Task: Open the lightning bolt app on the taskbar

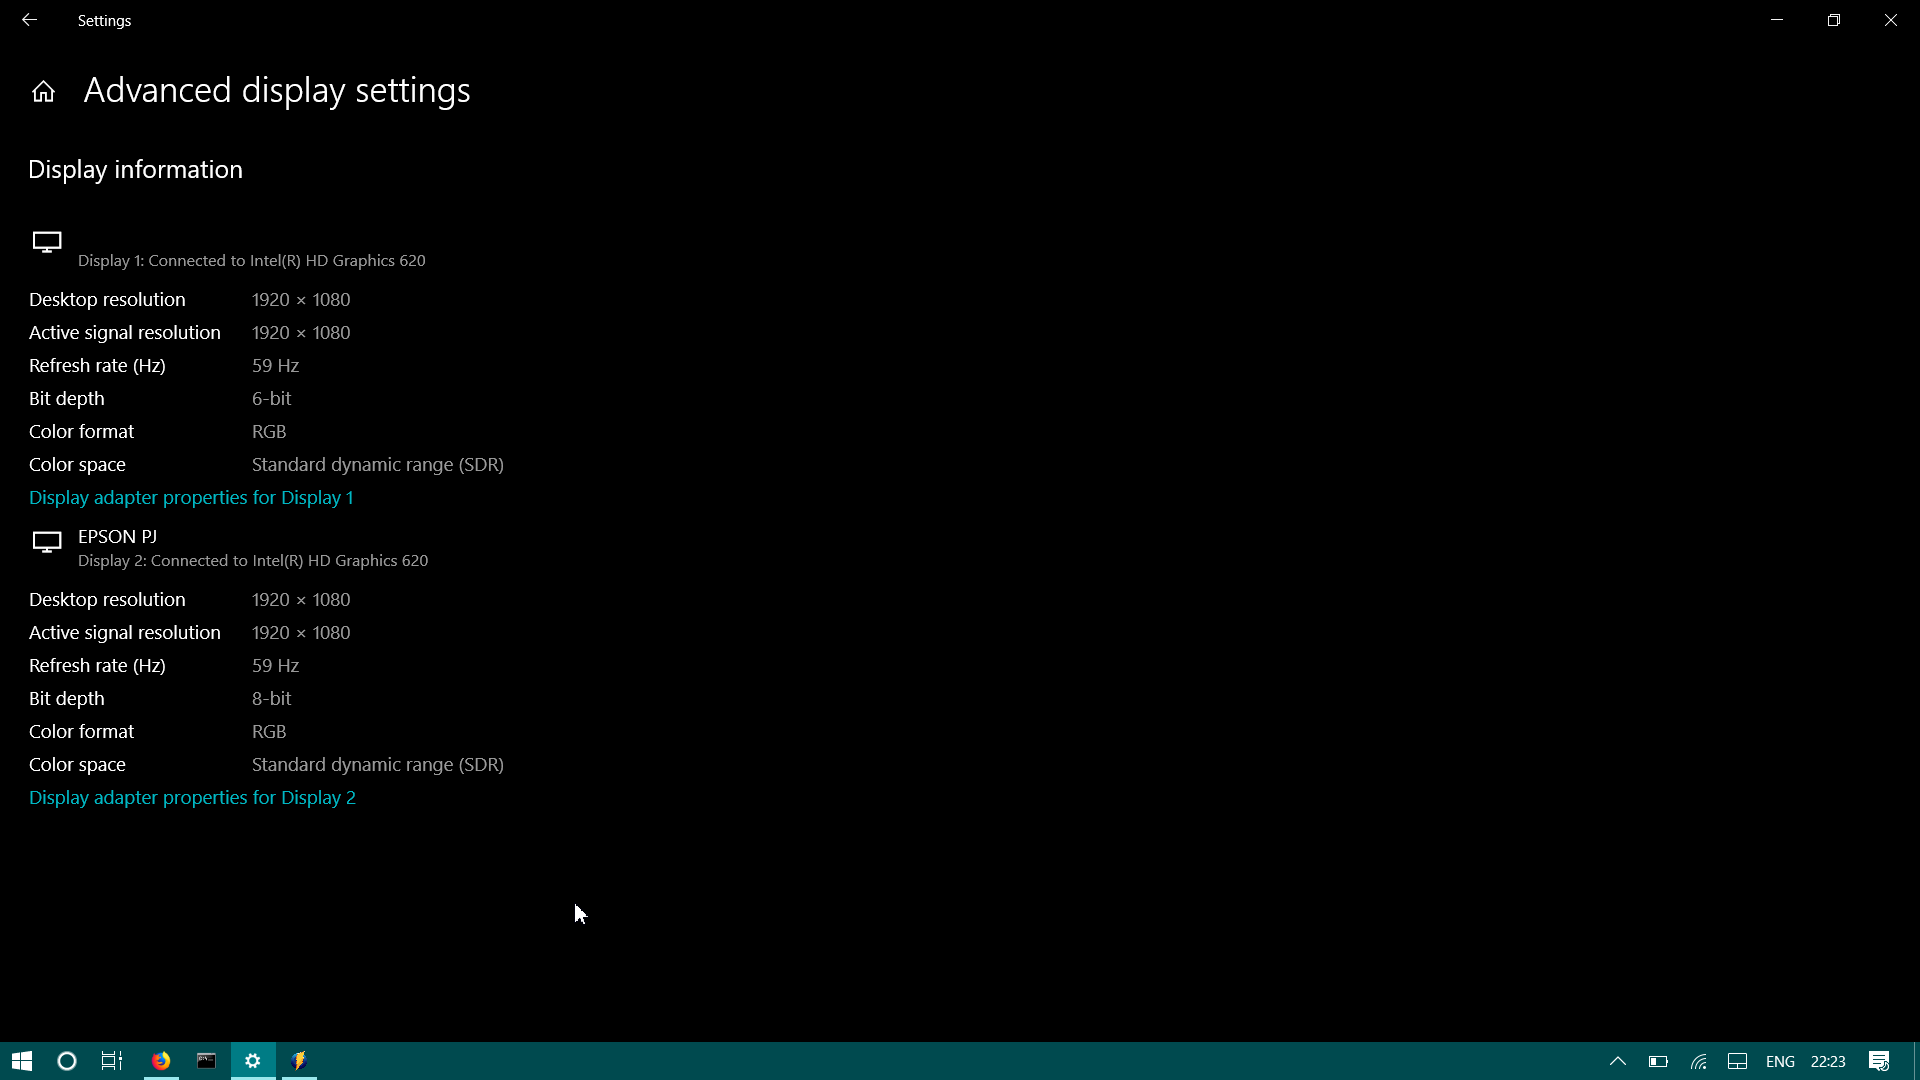Action: click(x=298, y=1060)
